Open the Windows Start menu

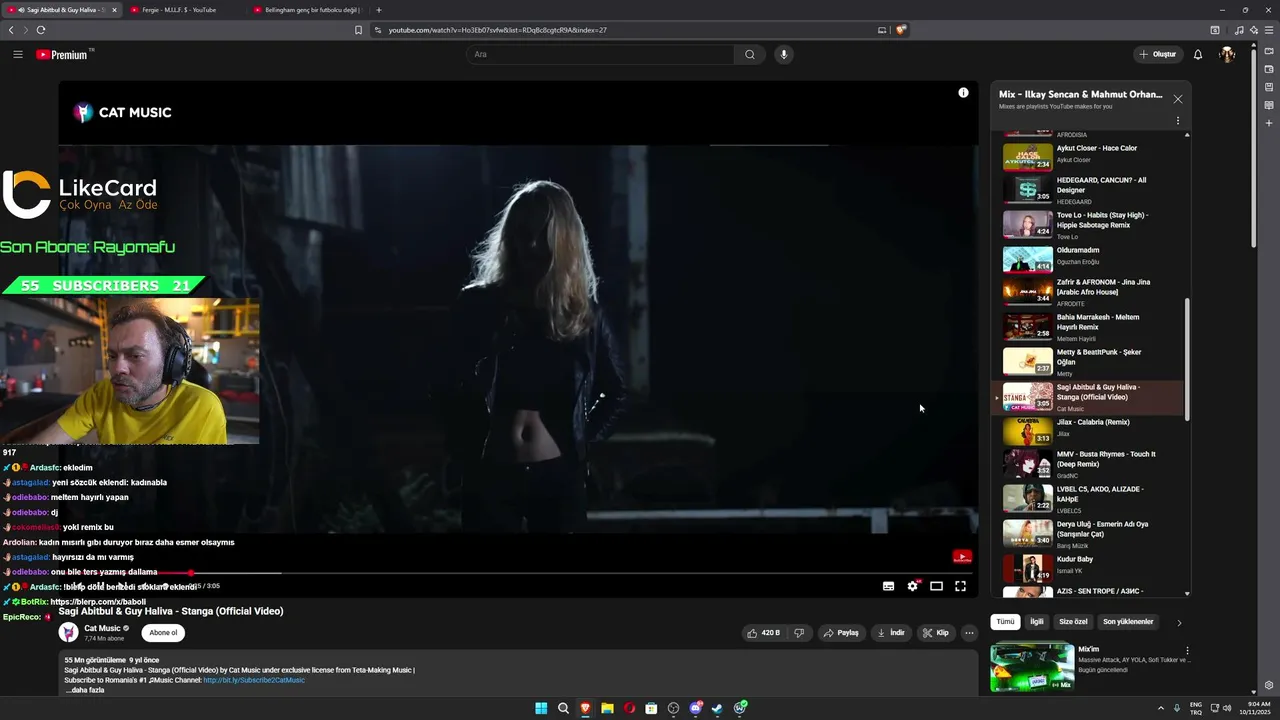pos(541,708)
